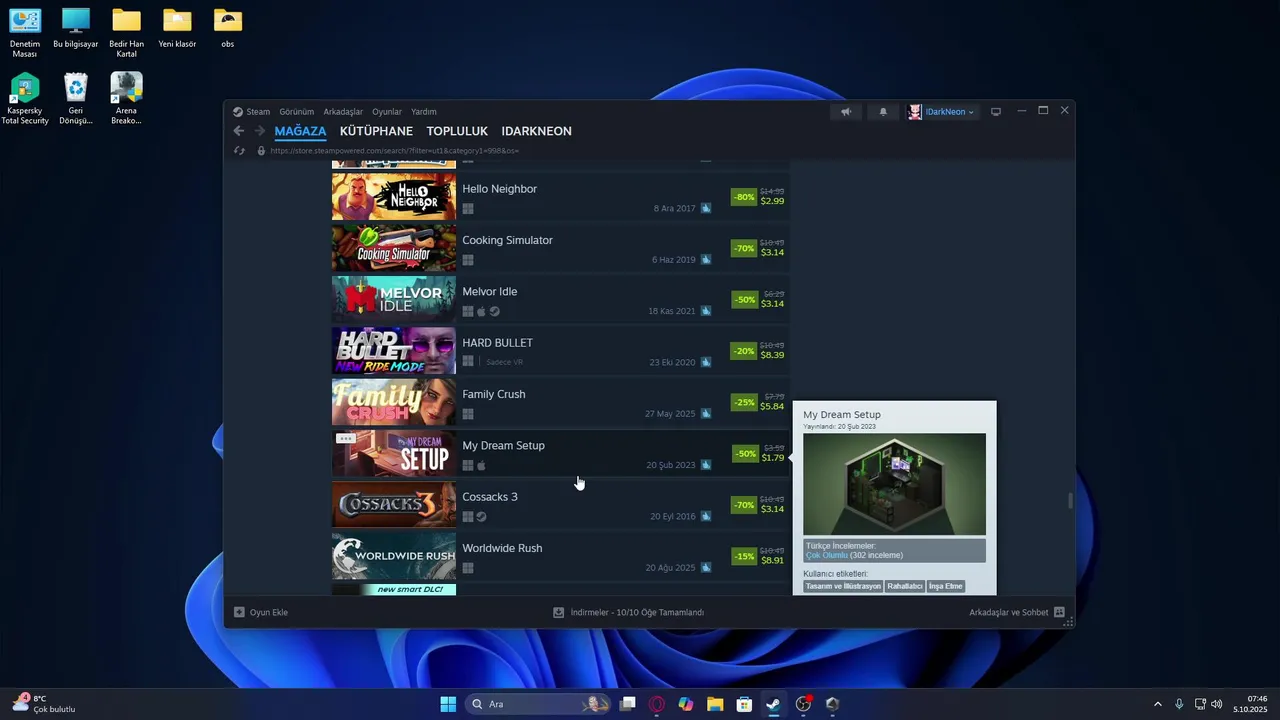Click the My Dream Setup $1.79 price
Viewport: 1280px width, 720px height.
tap(772, 458)
